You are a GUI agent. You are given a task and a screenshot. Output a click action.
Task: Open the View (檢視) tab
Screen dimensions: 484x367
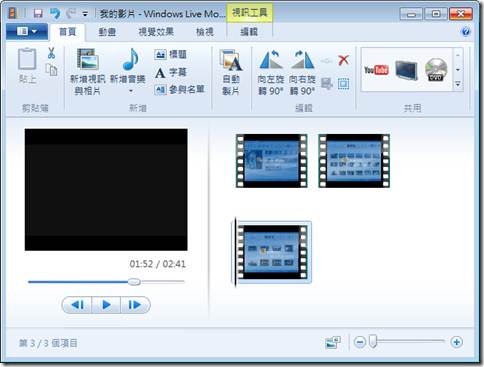(205, 32)
